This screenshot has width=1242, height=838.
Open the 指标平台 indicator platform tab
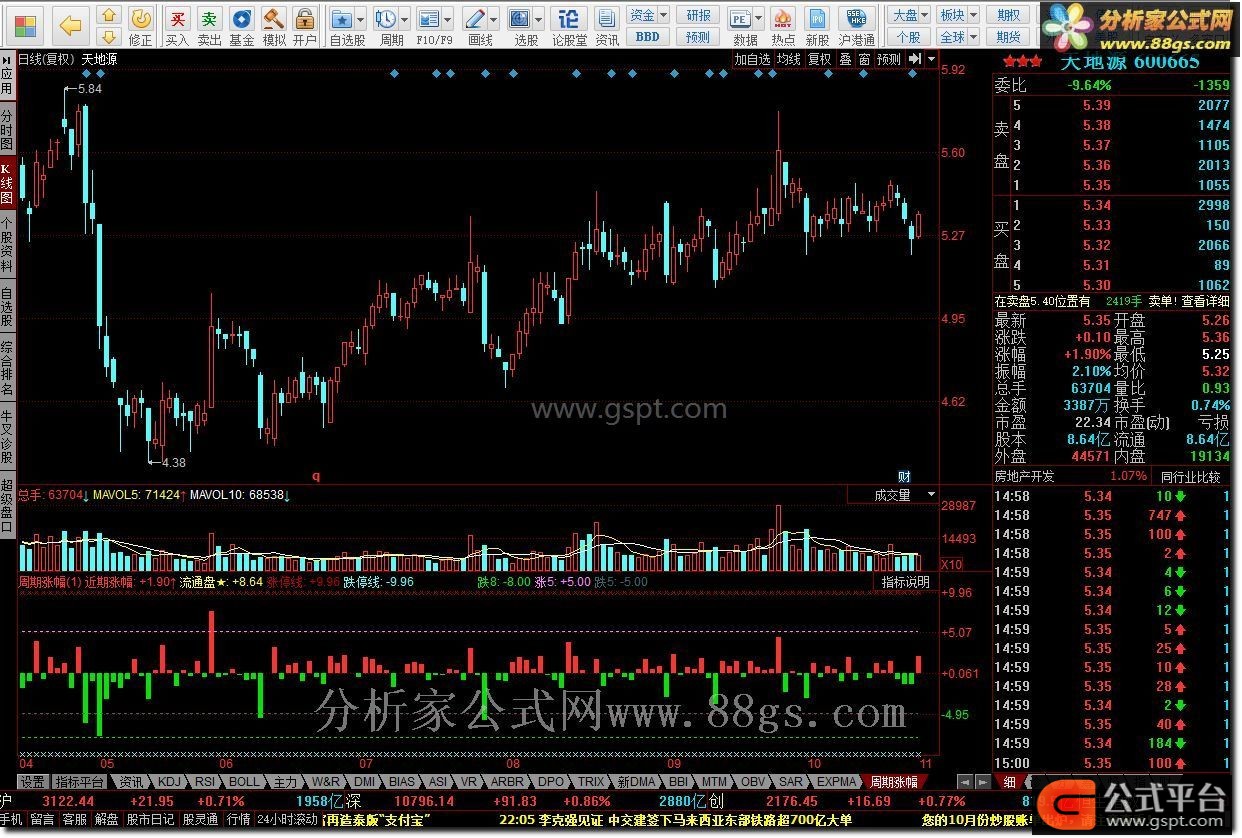tap(80, 781)
